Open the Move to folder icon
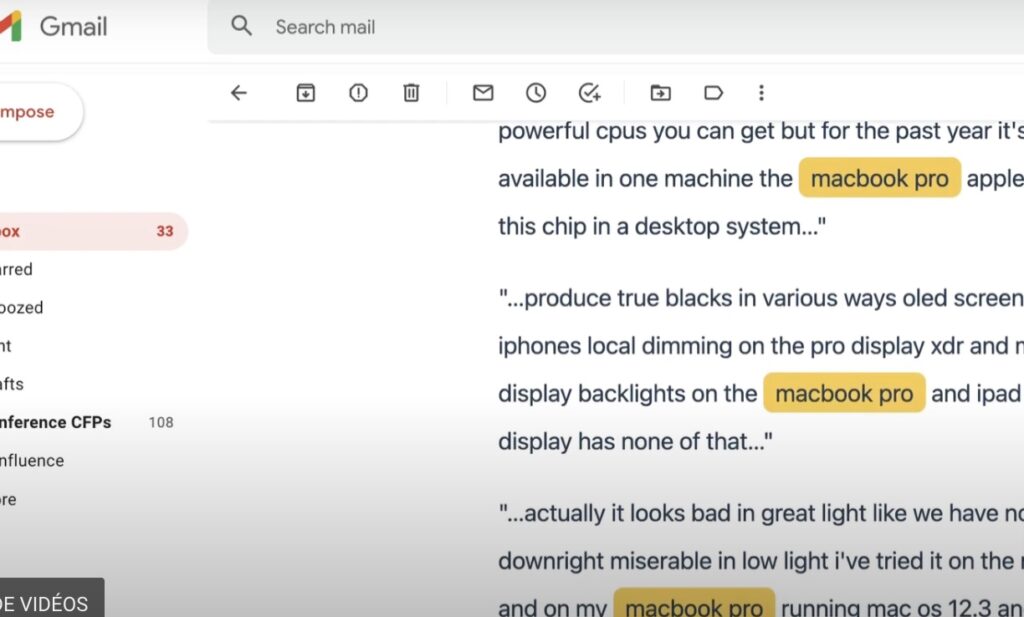 point(660,93)
